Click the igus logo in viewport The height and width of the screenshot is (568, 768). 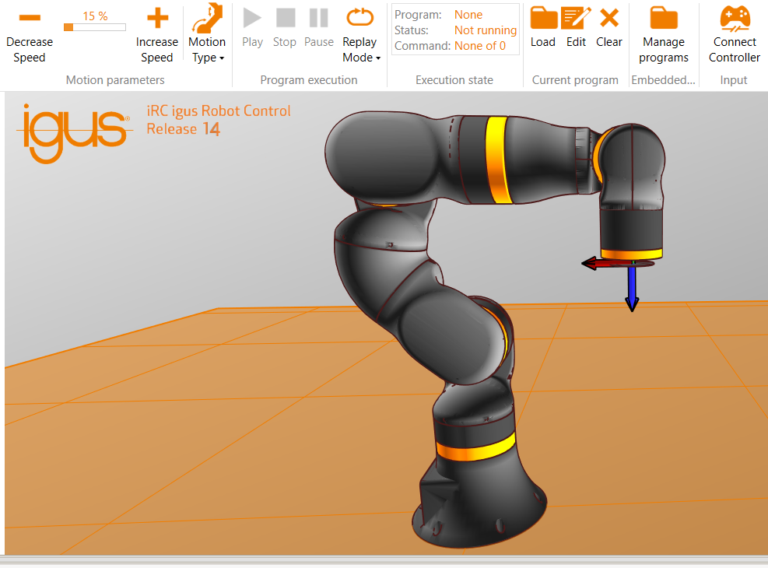72,134
